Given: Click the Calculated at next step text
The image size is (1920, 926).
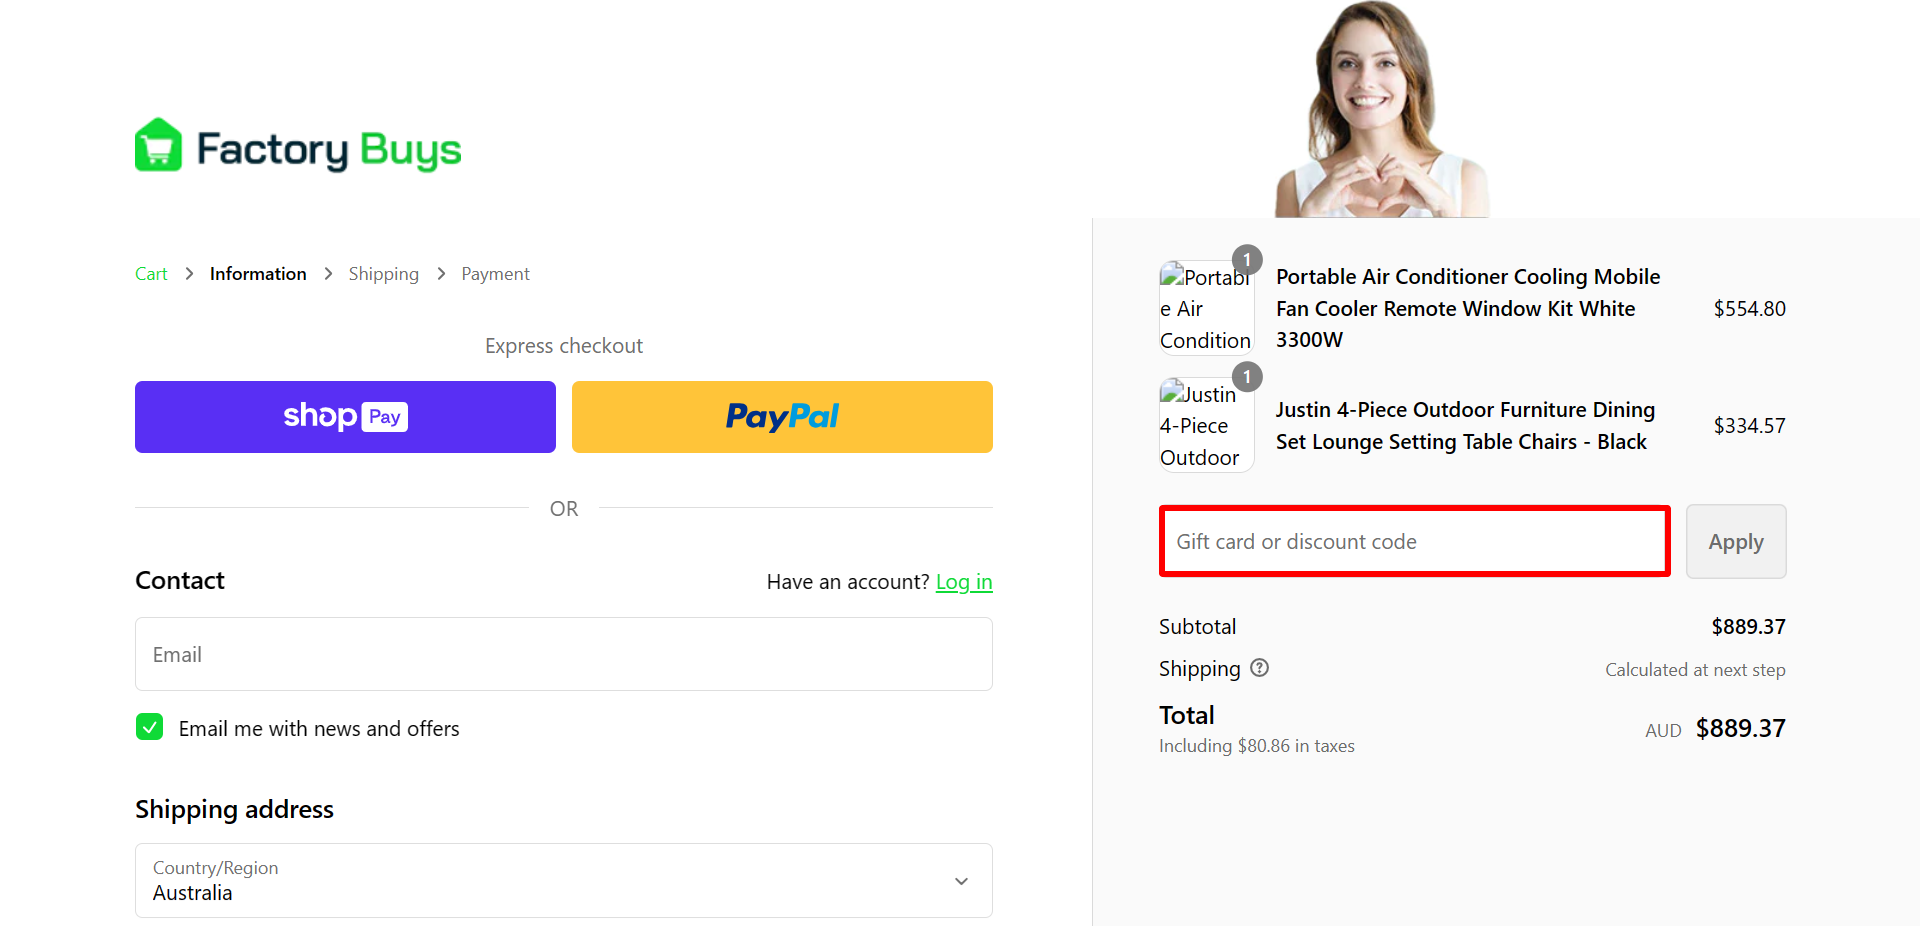Looking at the screenshot, I should click(1695, 670).
